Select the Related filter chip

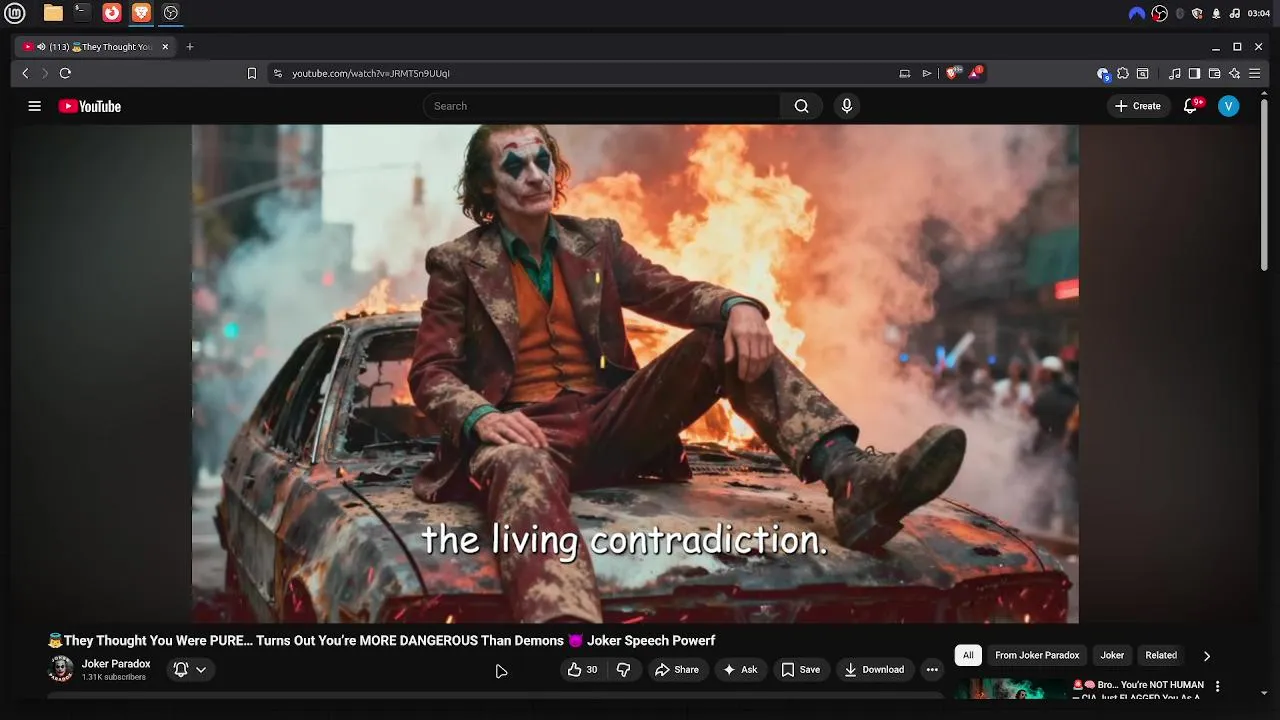[1161, 655]
